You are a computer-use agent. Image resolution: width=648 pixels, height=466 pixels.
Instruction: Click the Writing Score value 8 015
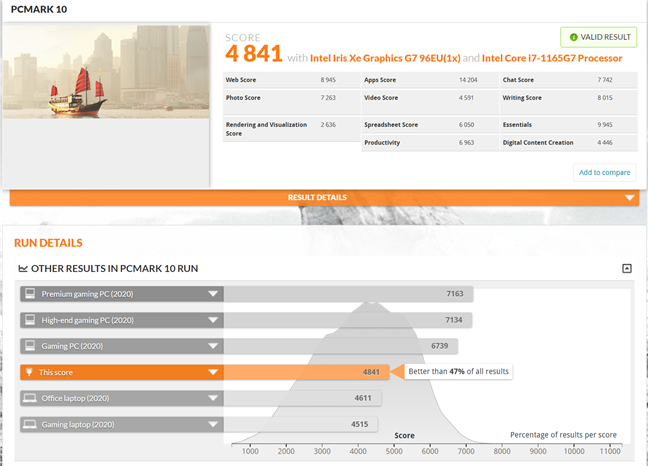(x=605, y=98)
